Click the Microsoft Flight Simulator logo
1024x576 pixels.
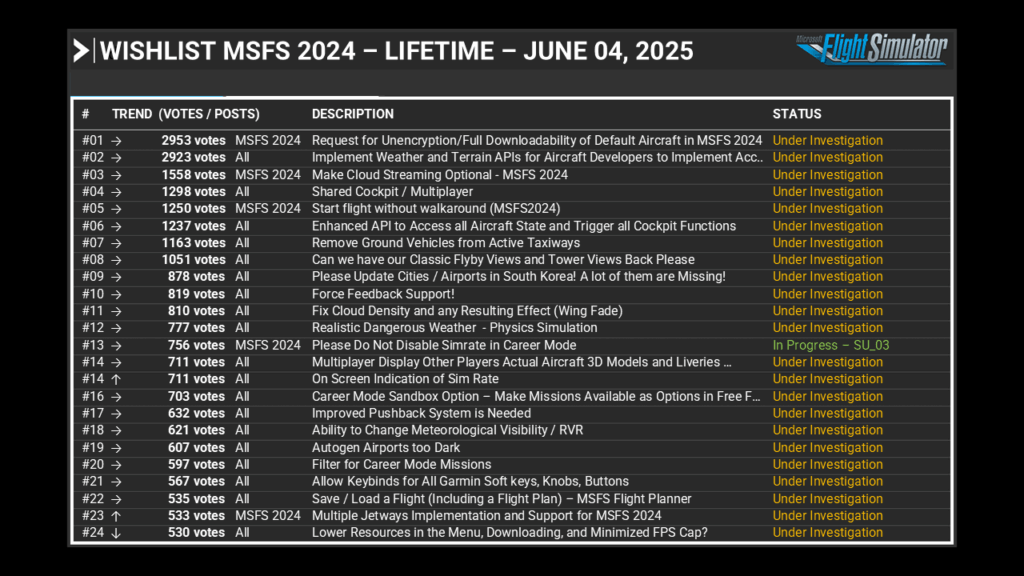[870, 48]
